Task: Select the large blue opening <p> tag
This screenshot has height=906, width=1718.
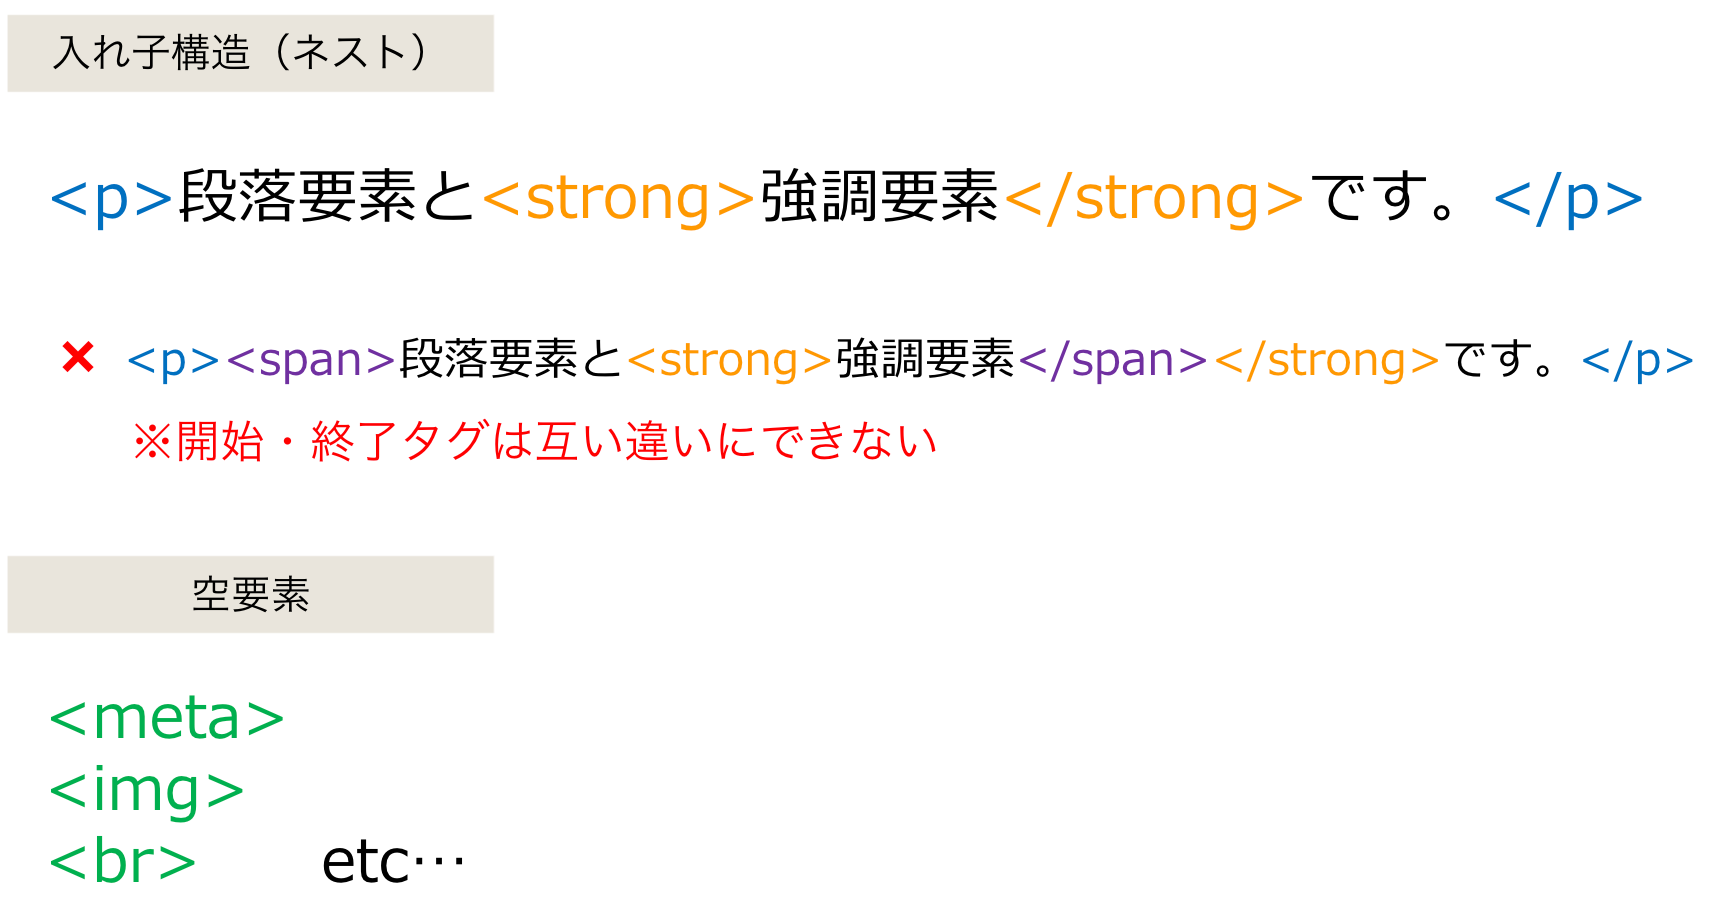Action: [112, 198]
